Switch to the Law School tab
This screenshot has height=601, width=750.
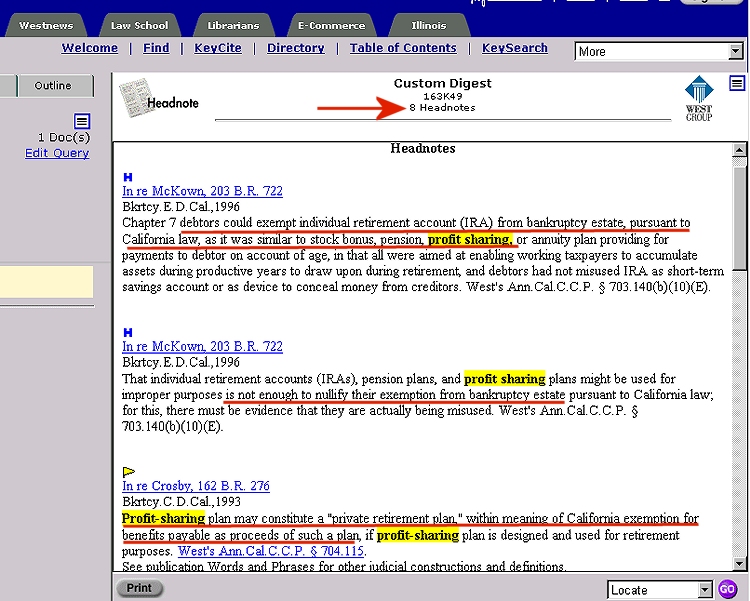pos(140,25)
